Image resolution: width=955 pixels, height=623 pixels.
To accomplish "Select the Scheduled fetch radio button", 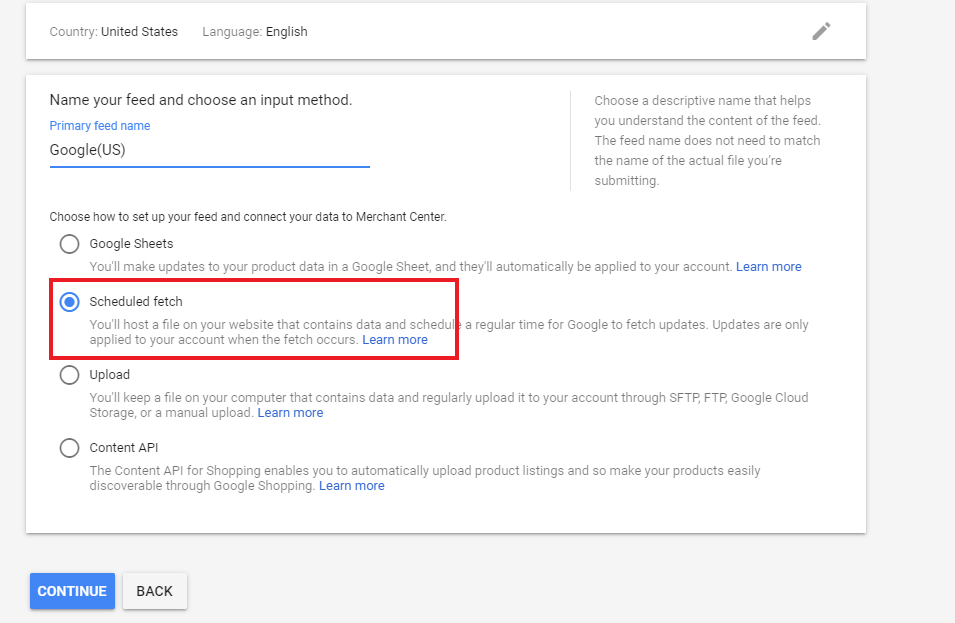I will coord(69,301).
